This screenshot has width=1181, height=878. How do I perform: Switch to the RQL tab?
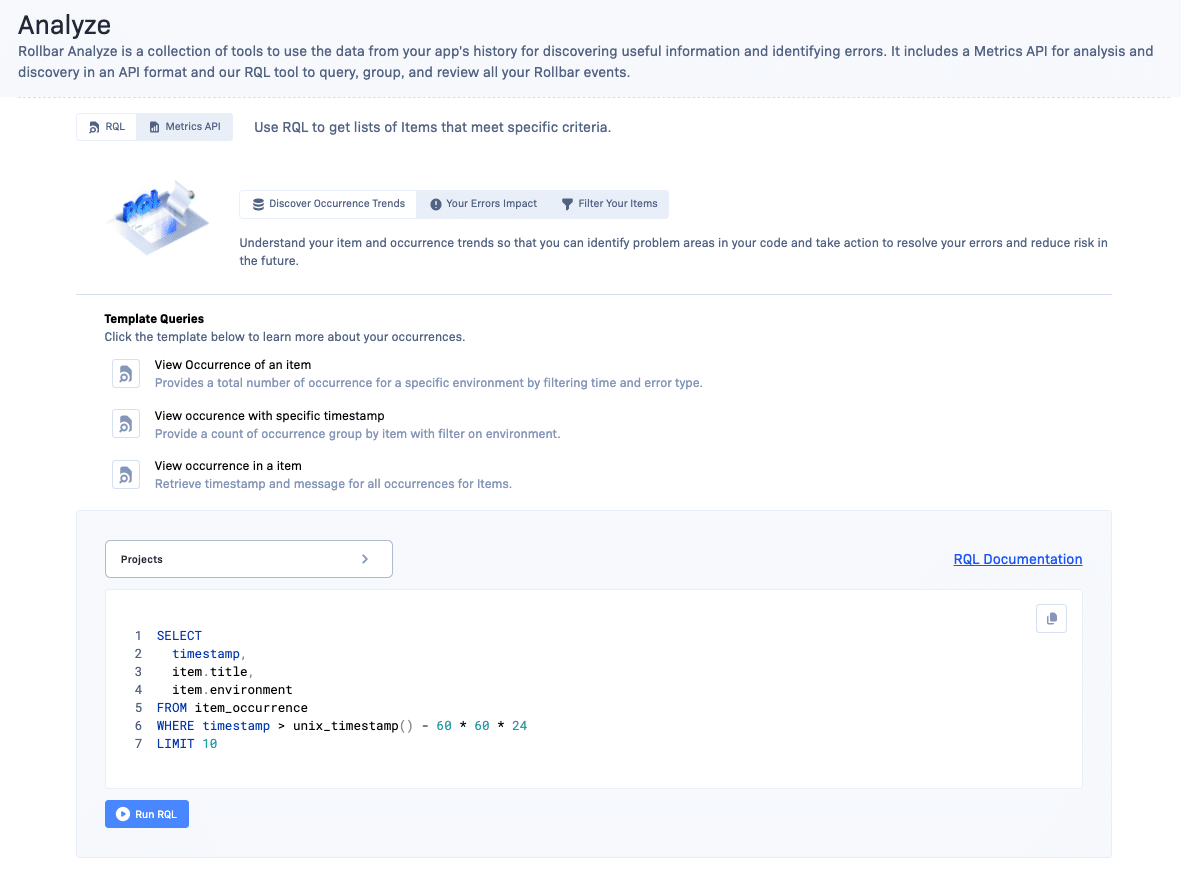coord(107,127)
